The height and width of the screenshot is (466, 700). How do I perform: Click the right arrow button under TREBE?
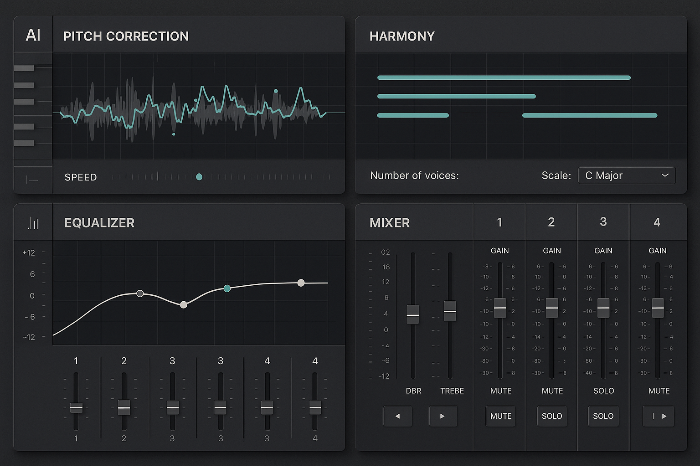[x=442, y=416]
